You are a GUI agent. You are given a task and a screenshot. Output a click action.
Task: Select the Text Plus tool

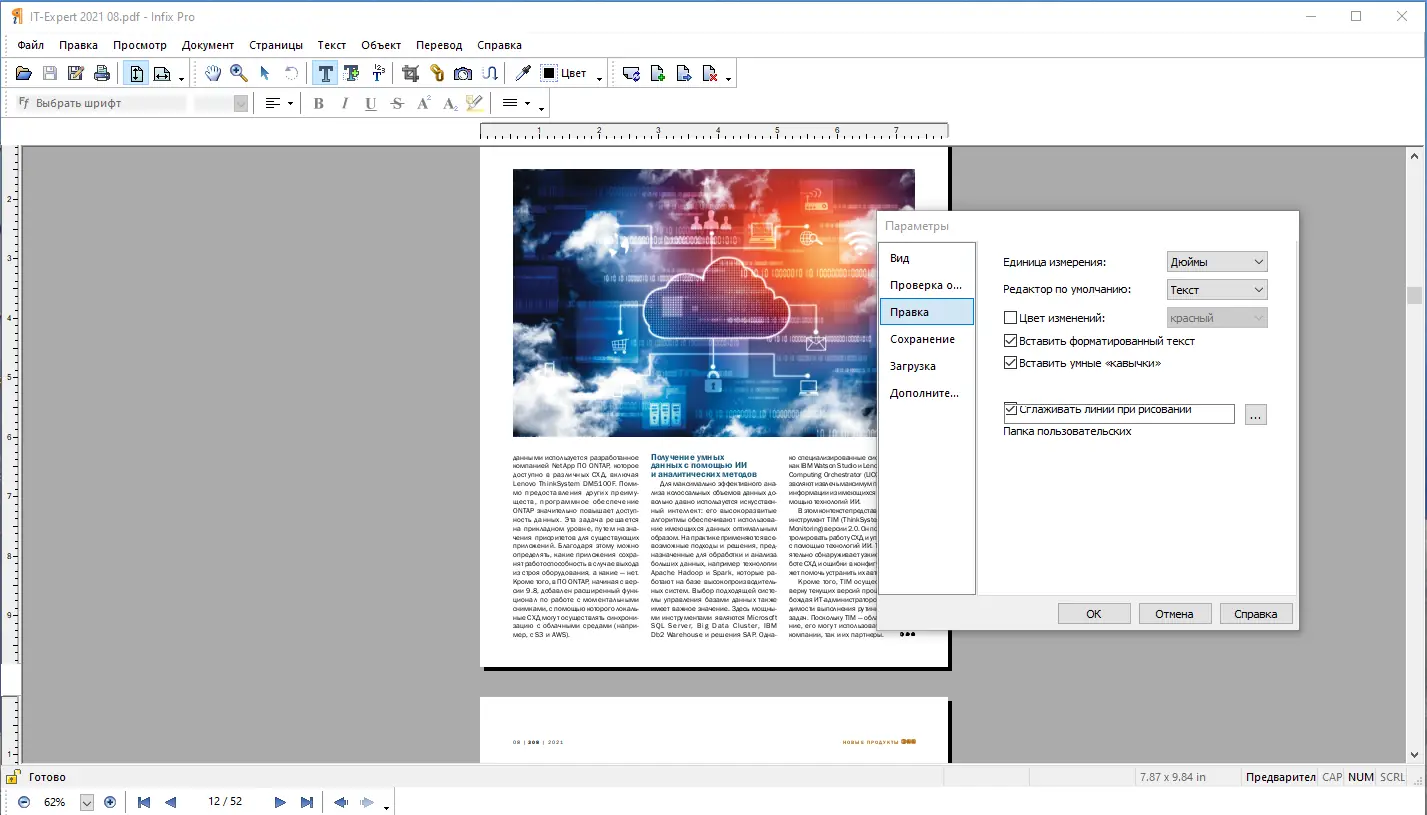(351, 73)
